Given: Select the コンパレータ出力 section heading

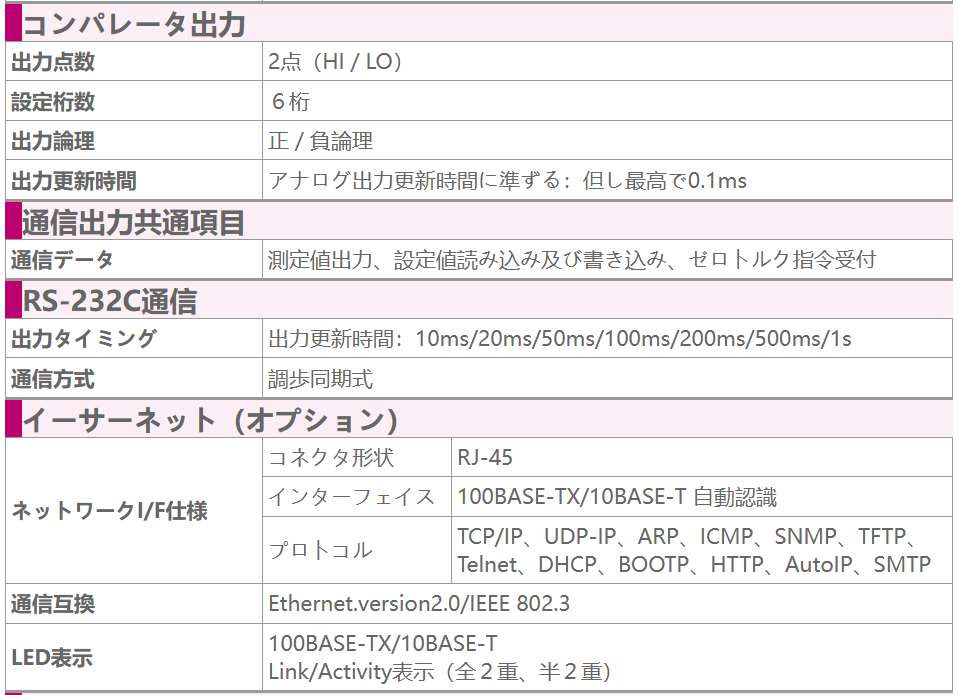Looking at the screenshot, I should click(x=134, y=25).
